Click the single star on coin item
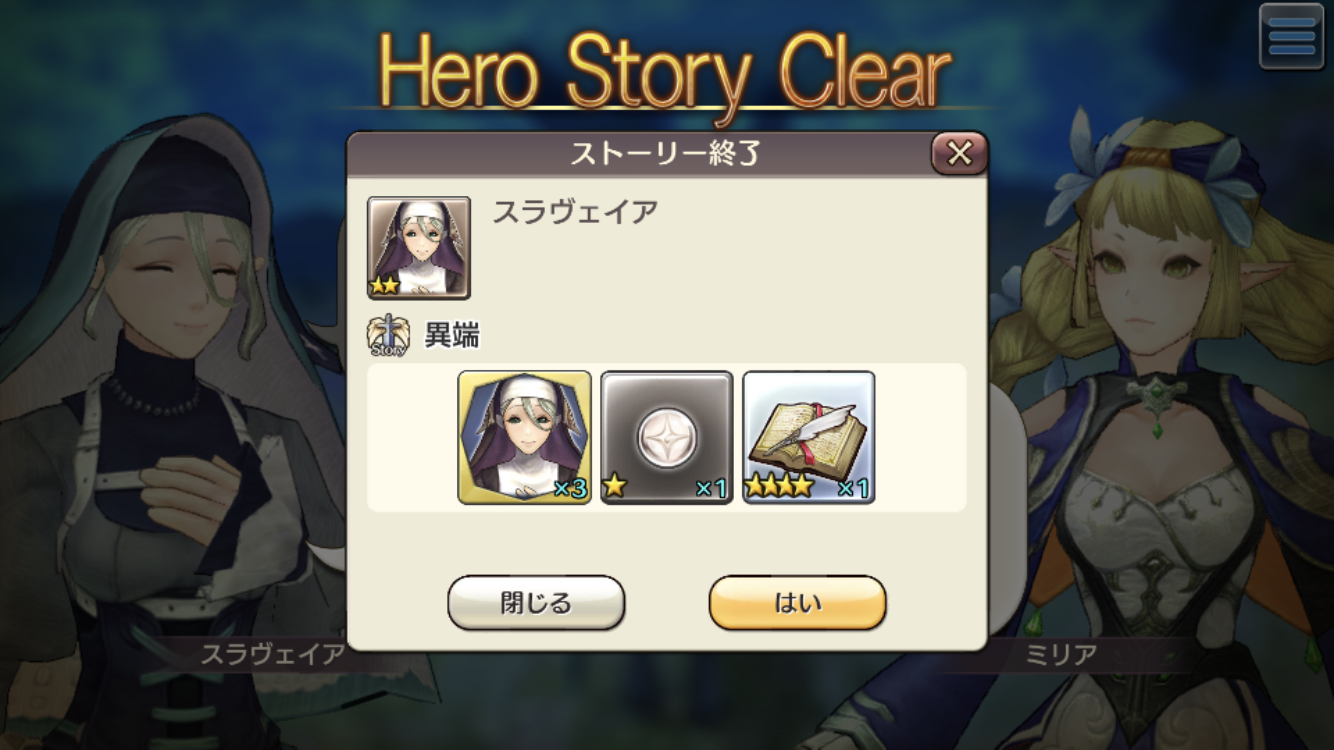This screenshot has height=750, width=1334. [615, 488]
